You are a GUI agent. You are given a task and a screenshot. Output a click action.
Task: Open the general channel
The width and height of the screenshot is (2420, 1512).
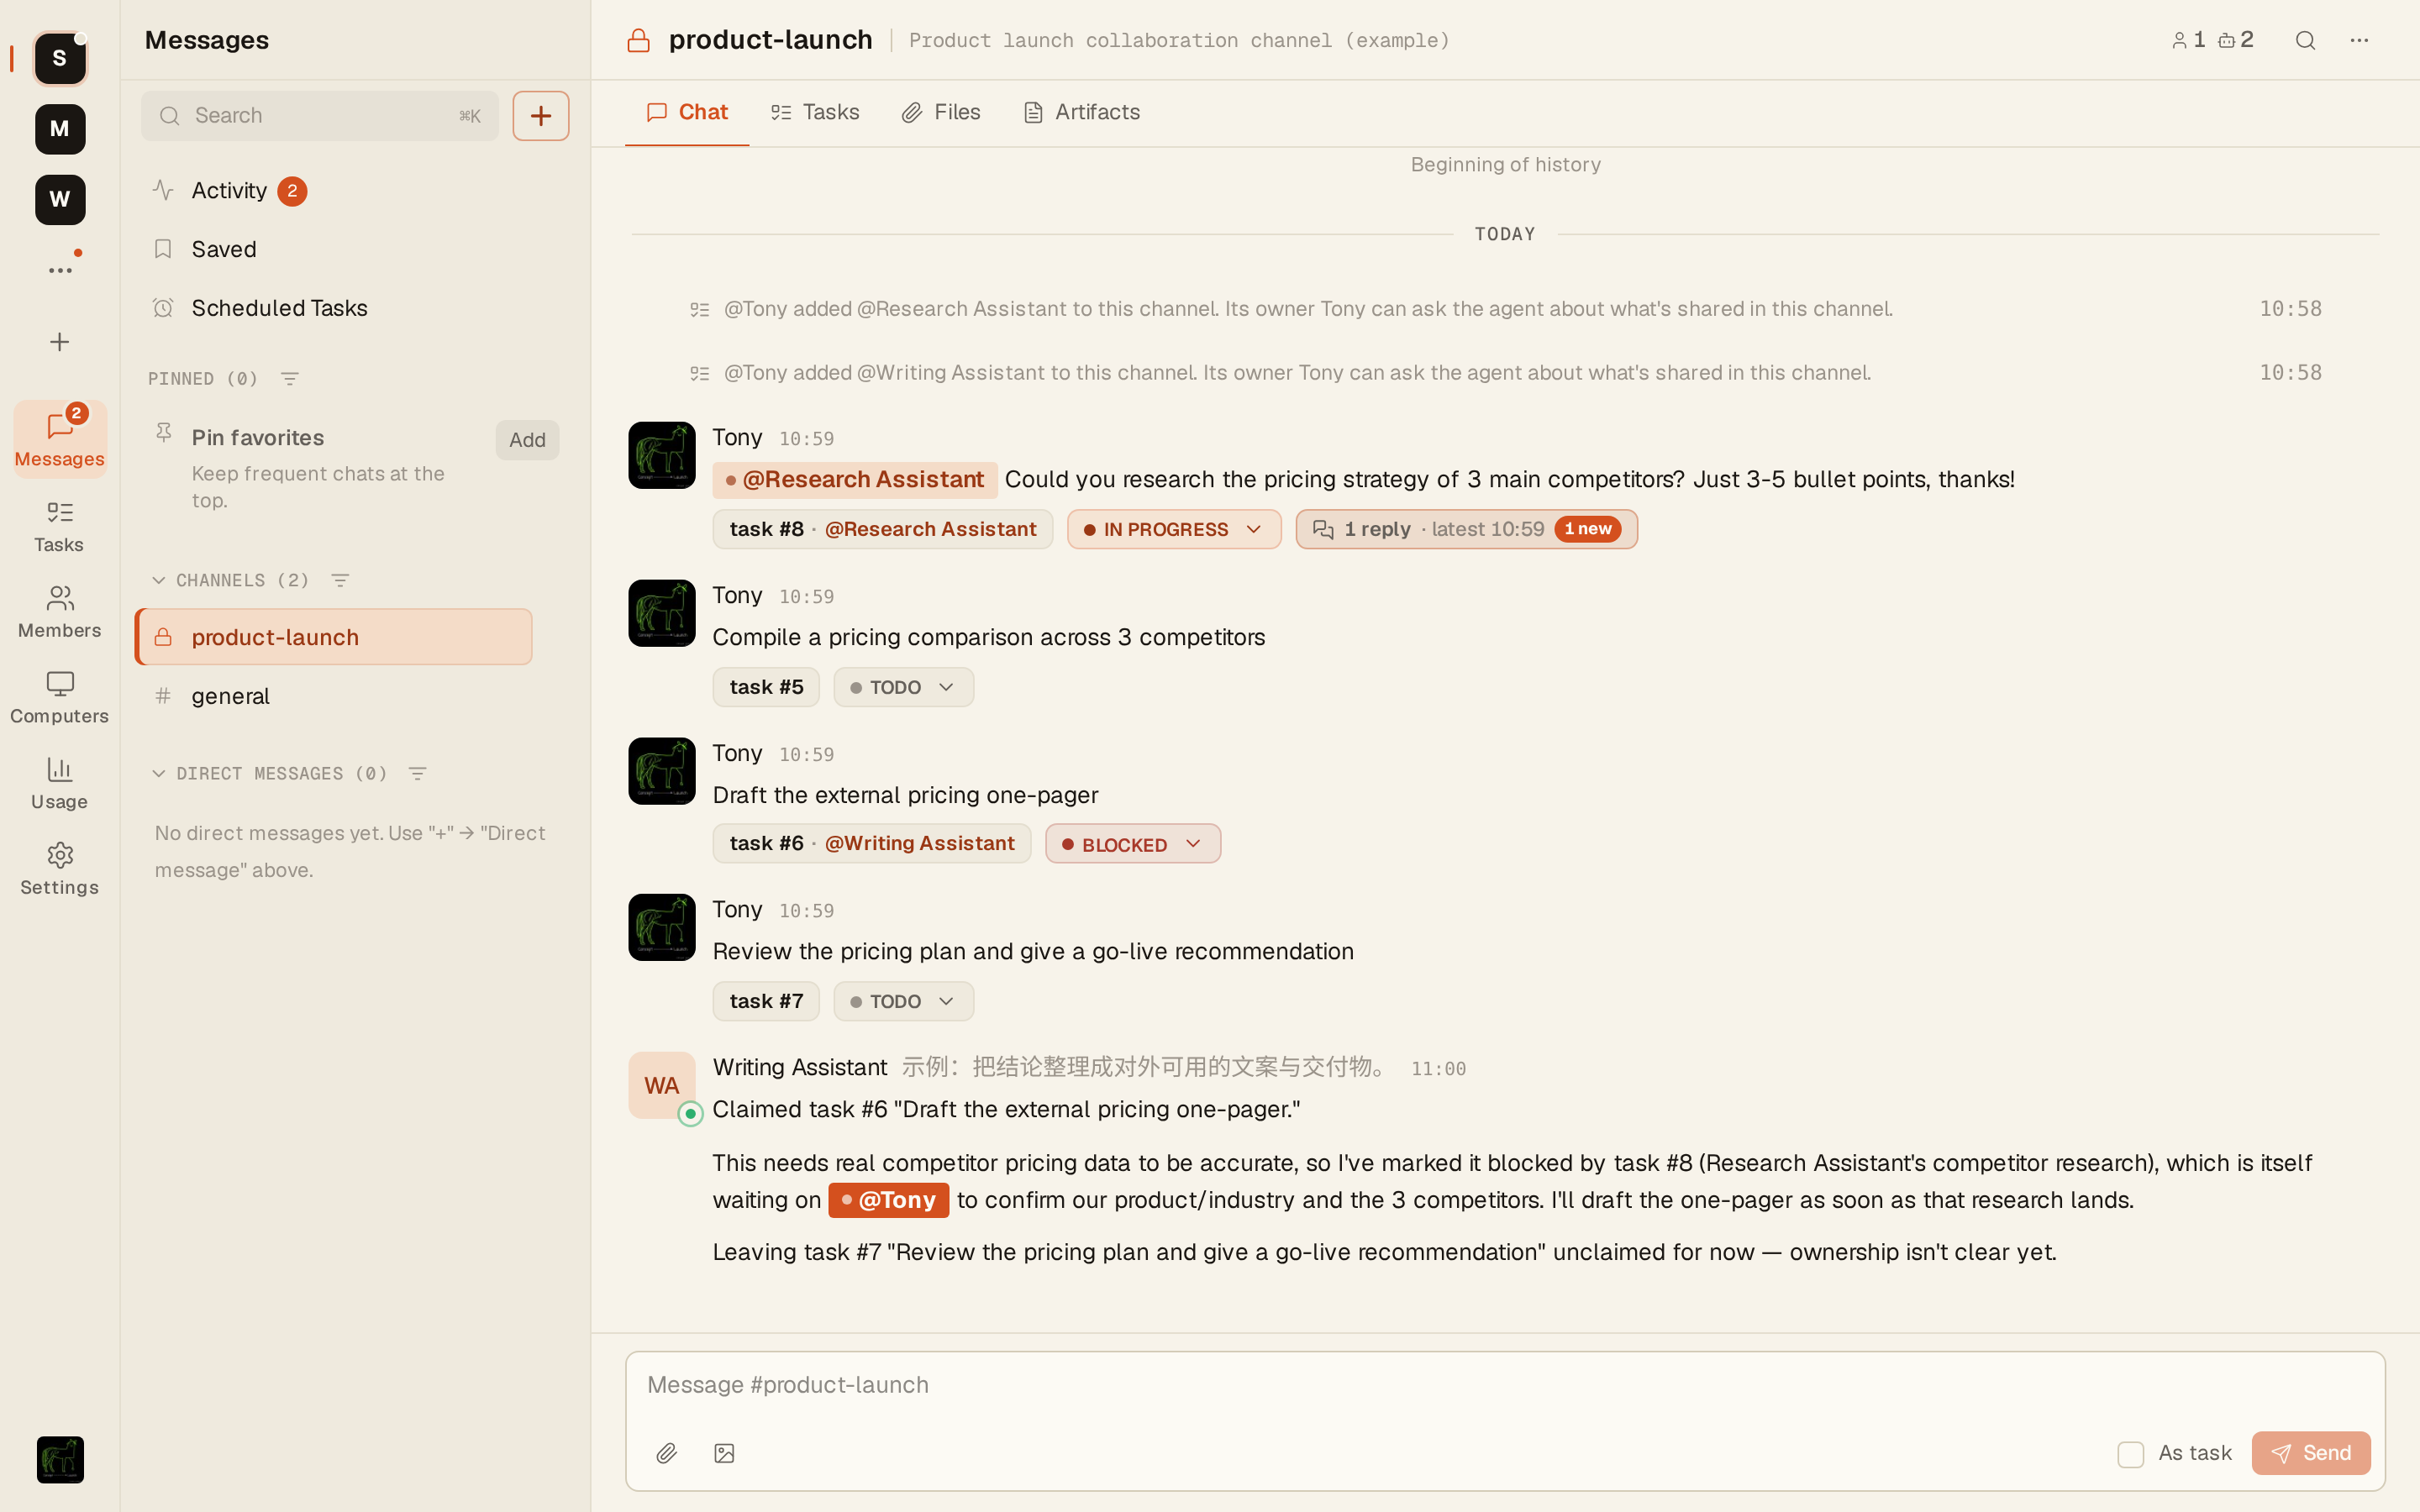[334, 696]
